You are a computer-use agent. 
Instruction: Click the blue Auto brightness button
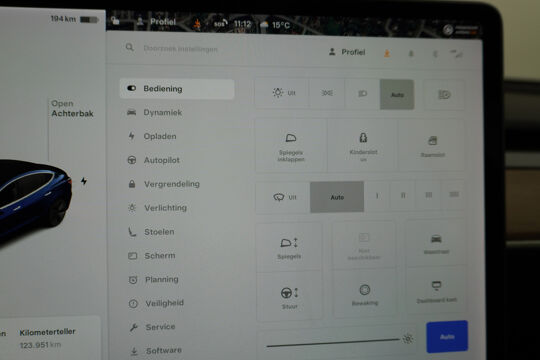pos(447,337)
